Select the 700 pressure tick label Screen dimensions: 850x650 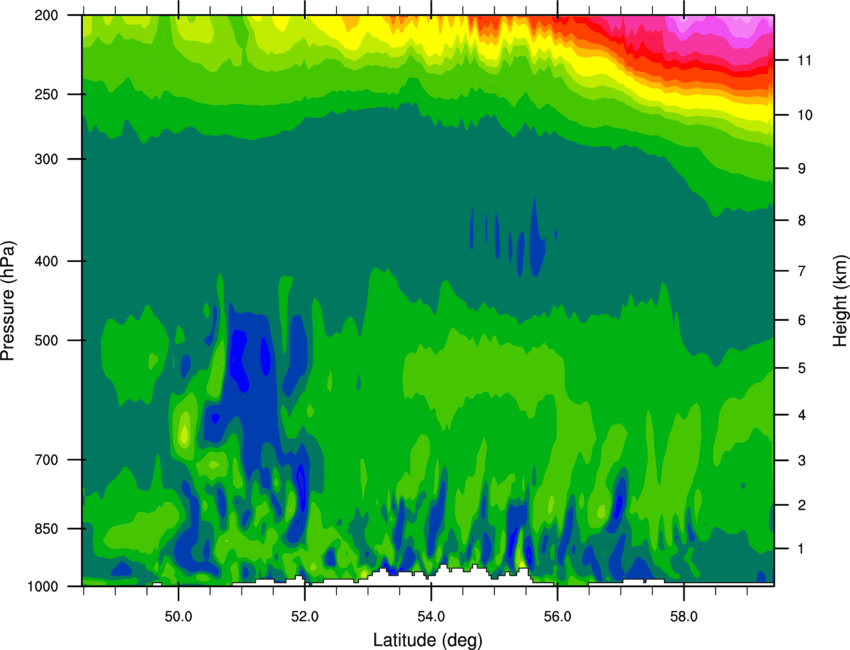point(46,460)
